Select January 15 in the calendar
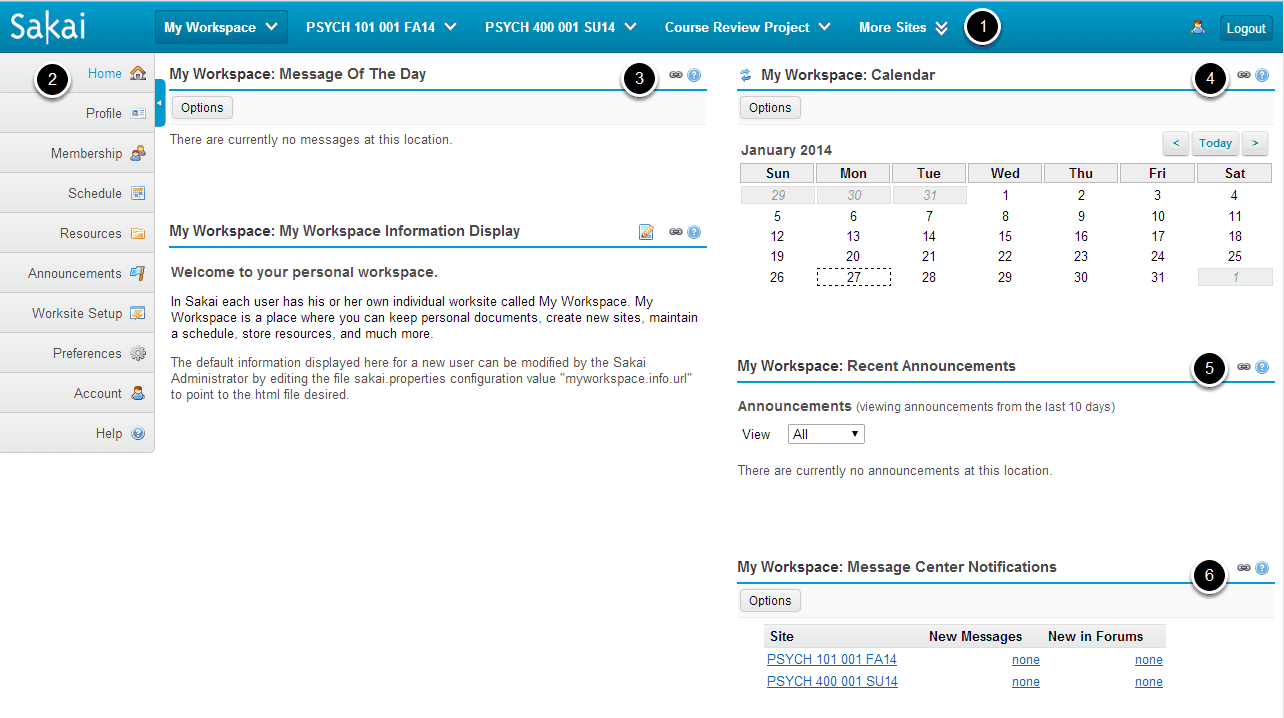The image size is (1284, 718). click(1005, 237)
